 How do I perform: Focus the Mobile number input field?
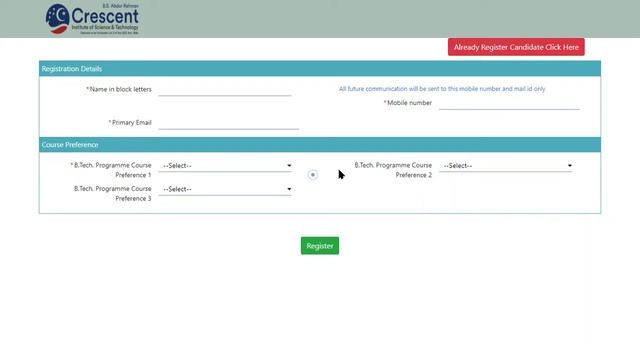pyautogui.click(x=509, y=103)
